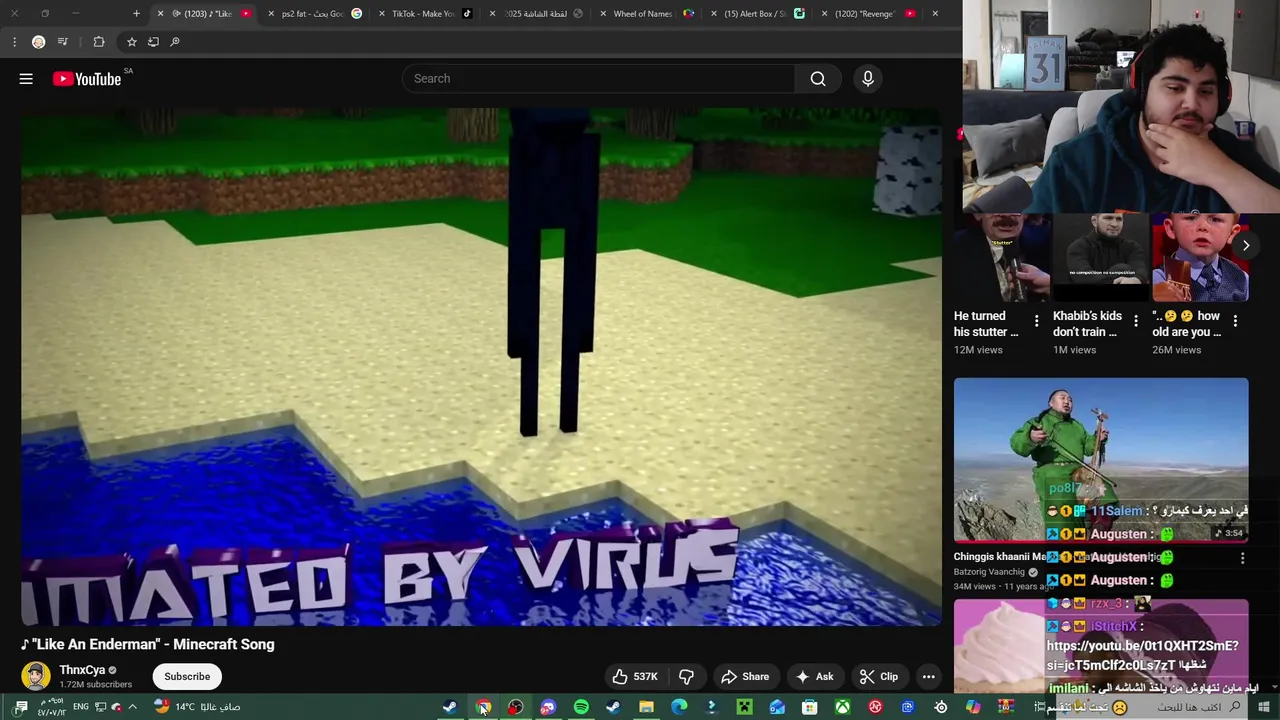Pause the playing Minecraft video
Screen dimensions: 1280x720
click(481, 366)
